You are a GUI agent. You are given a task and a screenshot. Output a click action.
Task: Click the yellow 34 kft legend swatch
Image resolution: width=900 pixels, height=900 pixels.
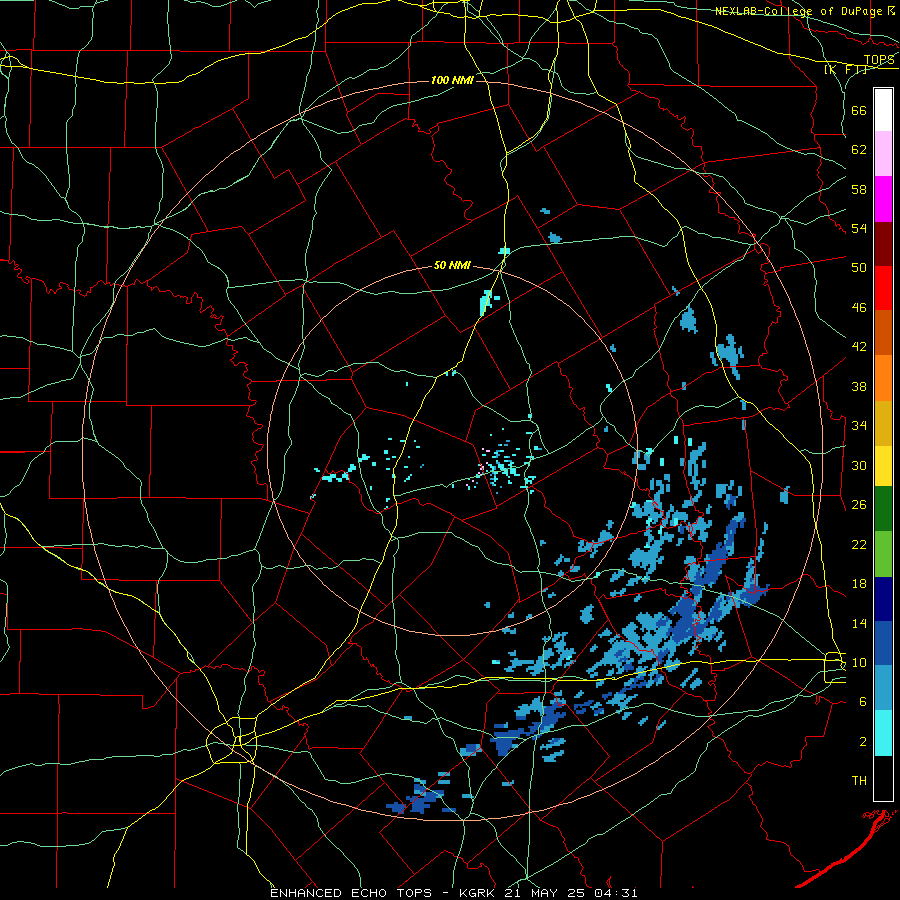883,465
